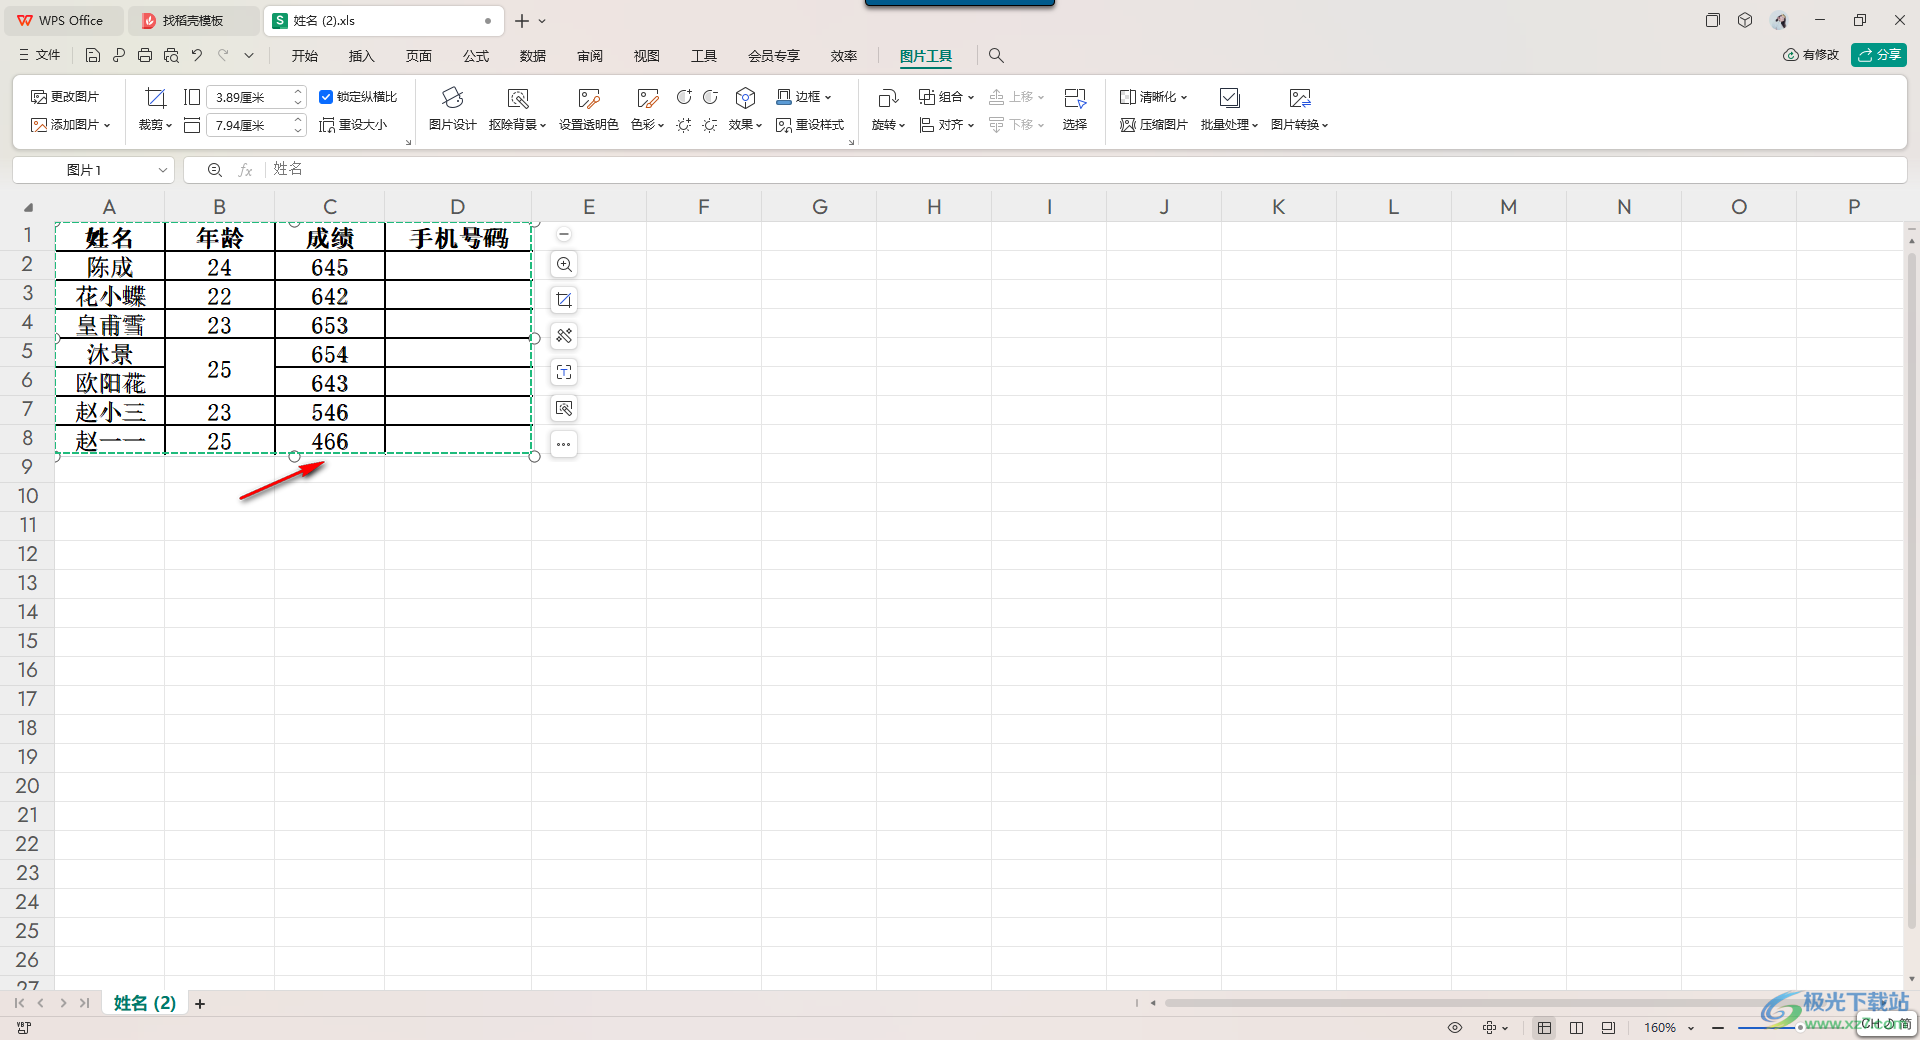Screen dimensions: 1920x1040
Task: Switch to Page Layout view icon in status bar
Action: coord(1577,1028)
